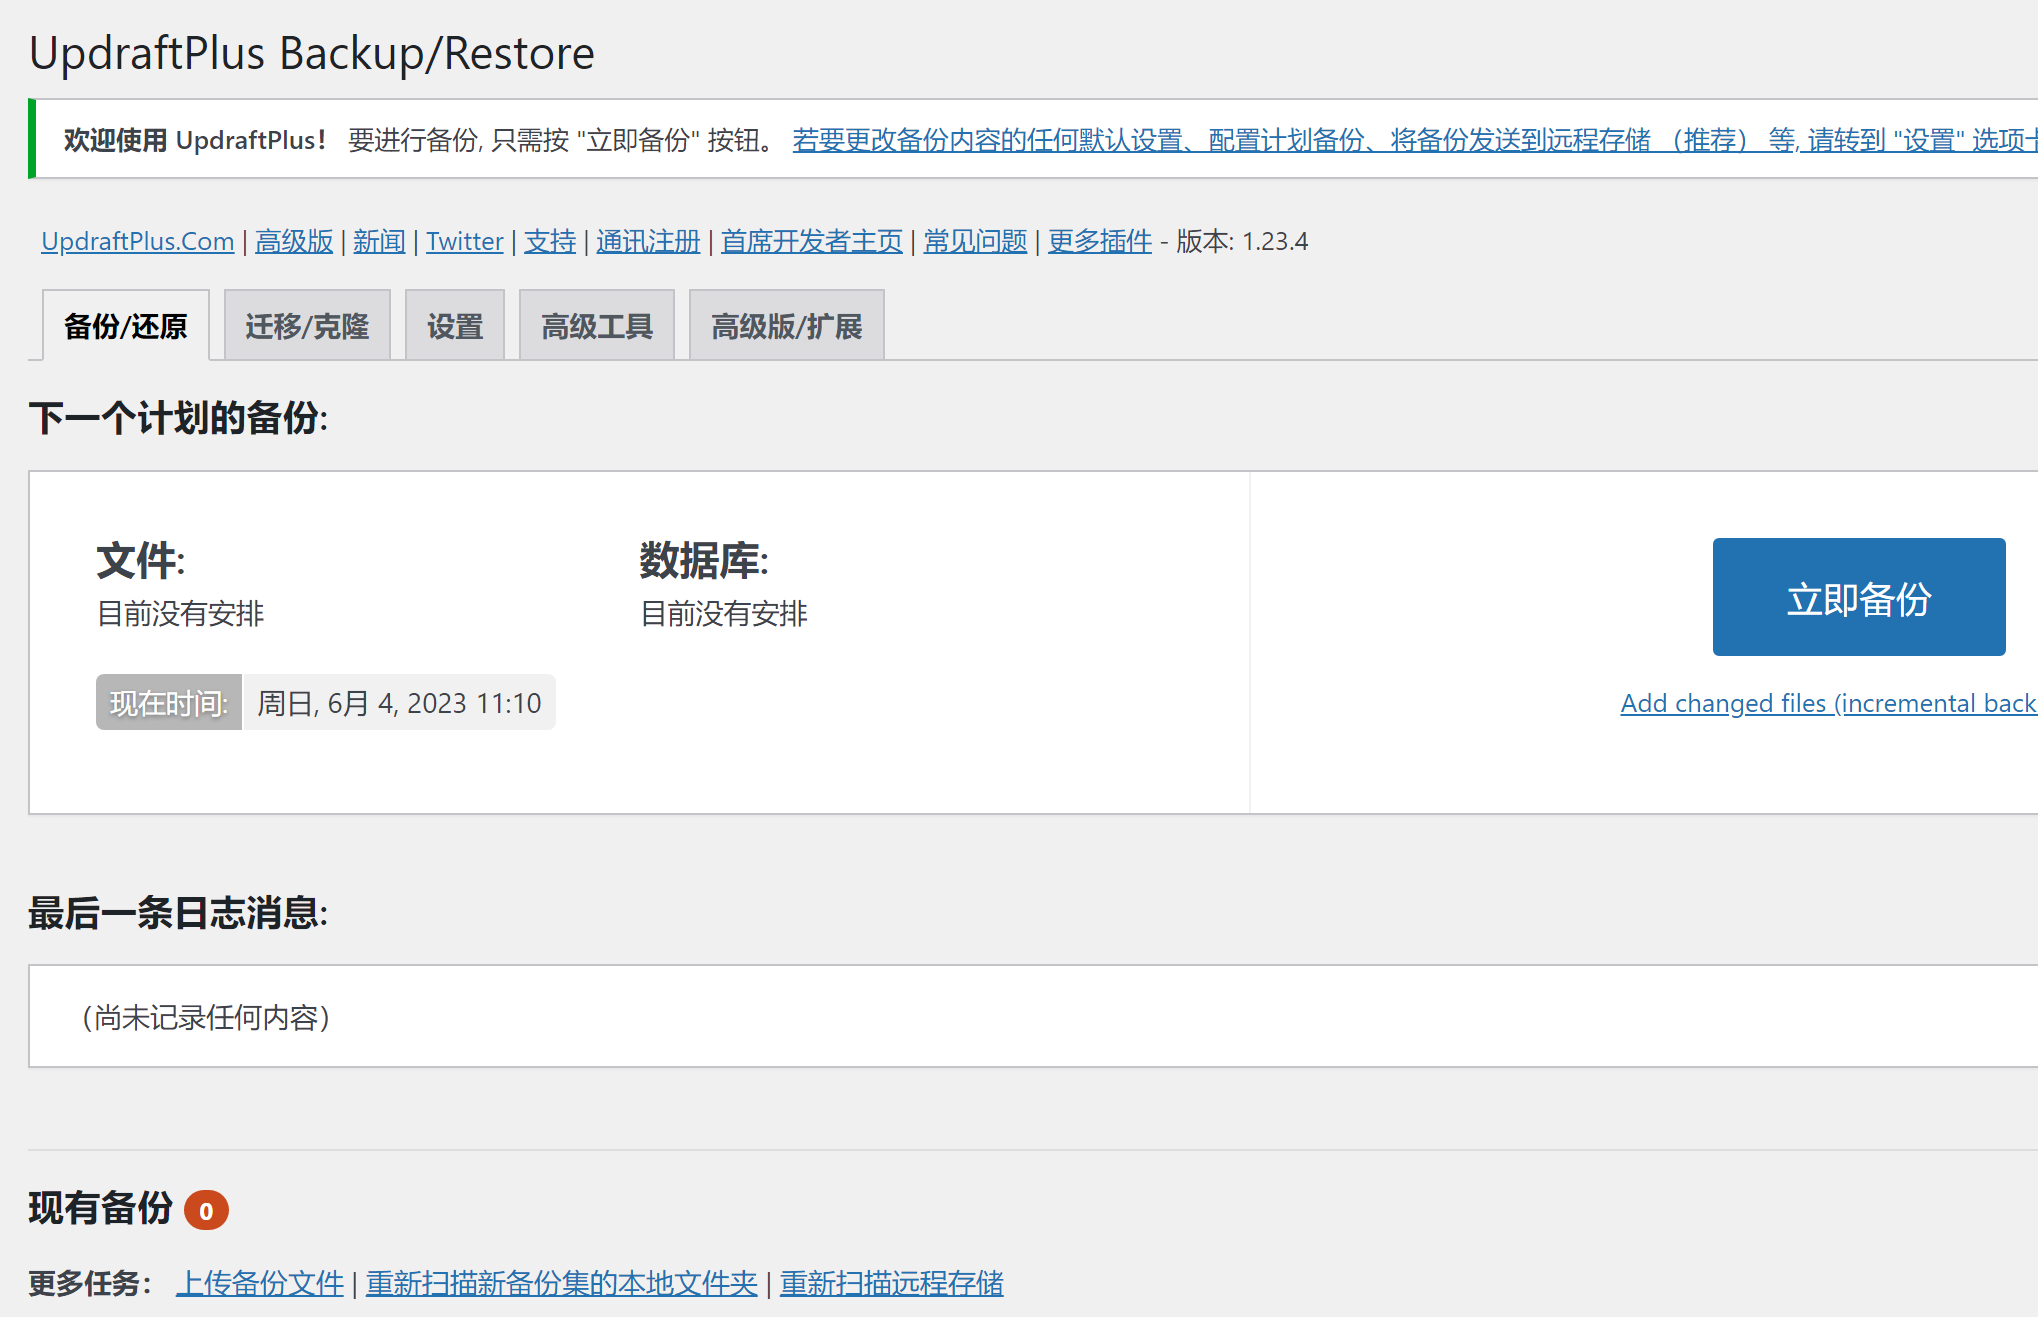Open the 新闻 link
This screenshot has height=1317, width=2038.
pos(379,241)
